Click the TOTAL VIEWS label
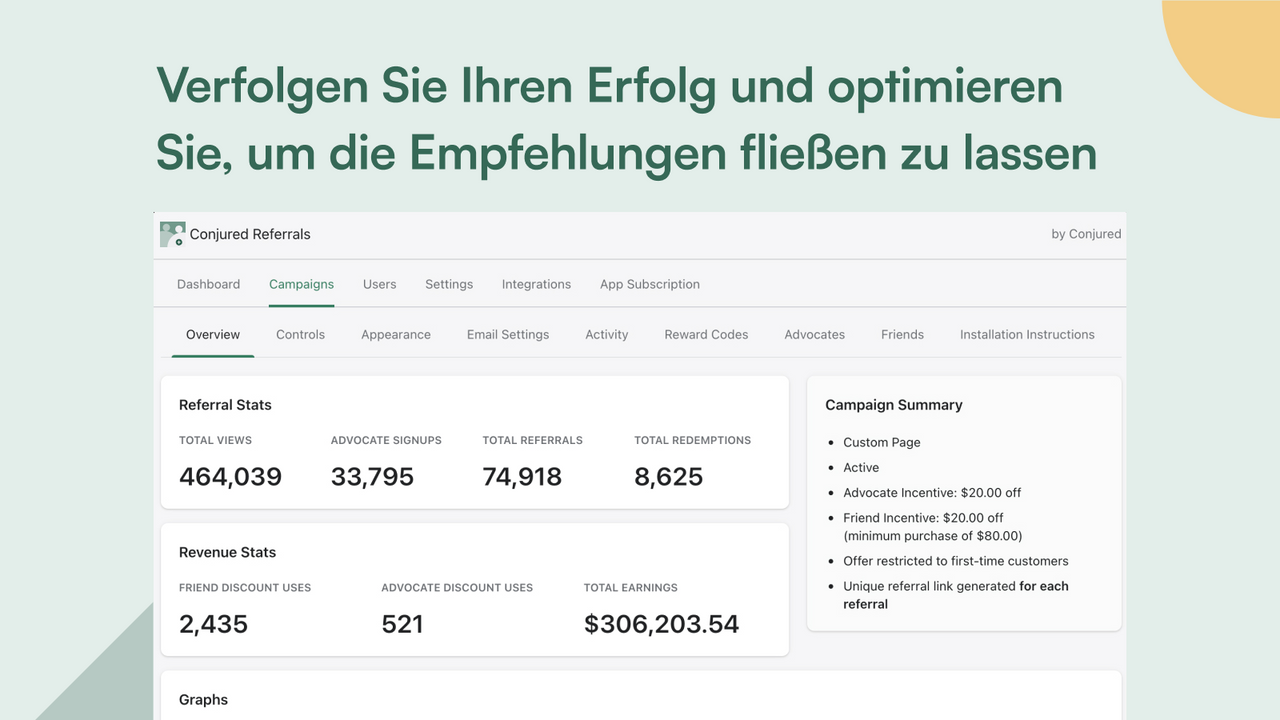This screenshot has width=1280, height=720. [215, 440]
